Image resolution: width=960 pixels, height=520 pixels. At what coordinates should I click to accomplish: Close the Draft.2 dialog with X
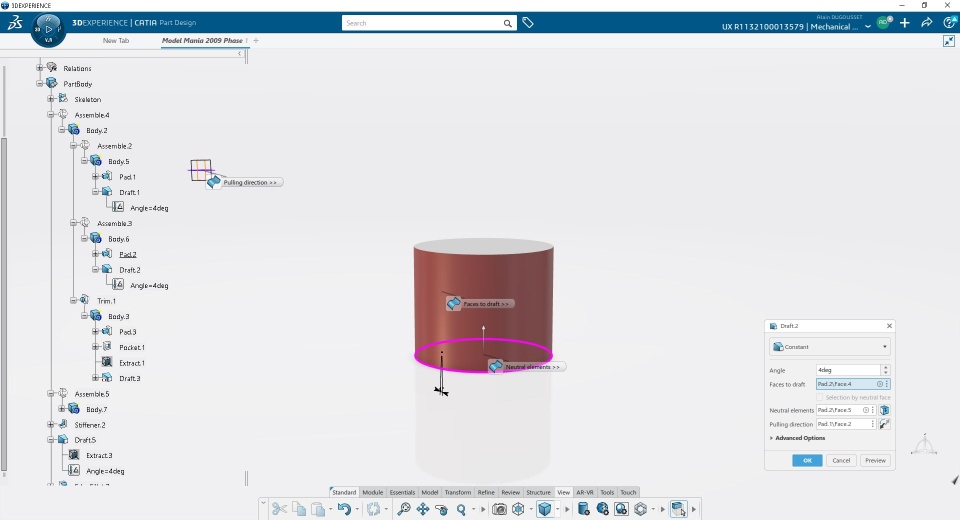pyautogui.click(x=889, y=326)
